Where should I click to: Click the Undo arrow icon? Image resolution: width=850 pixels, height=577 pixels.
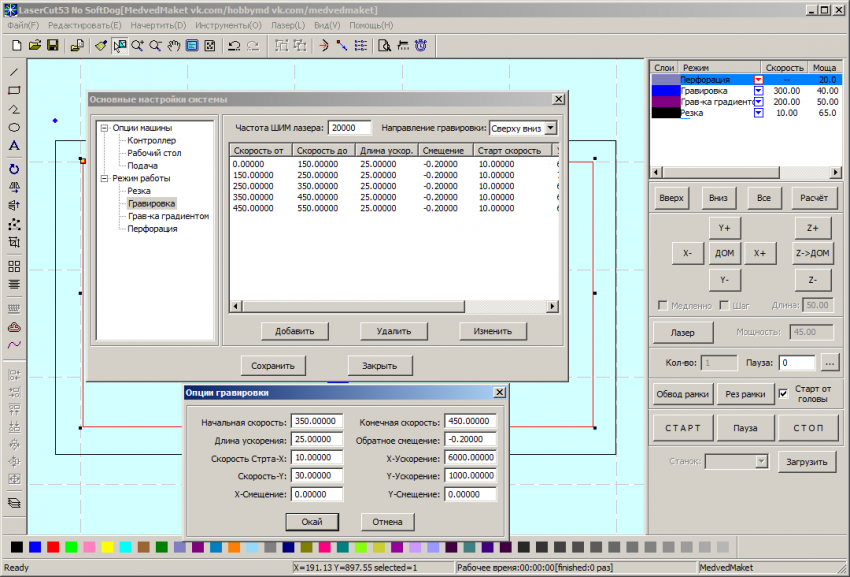233,46
